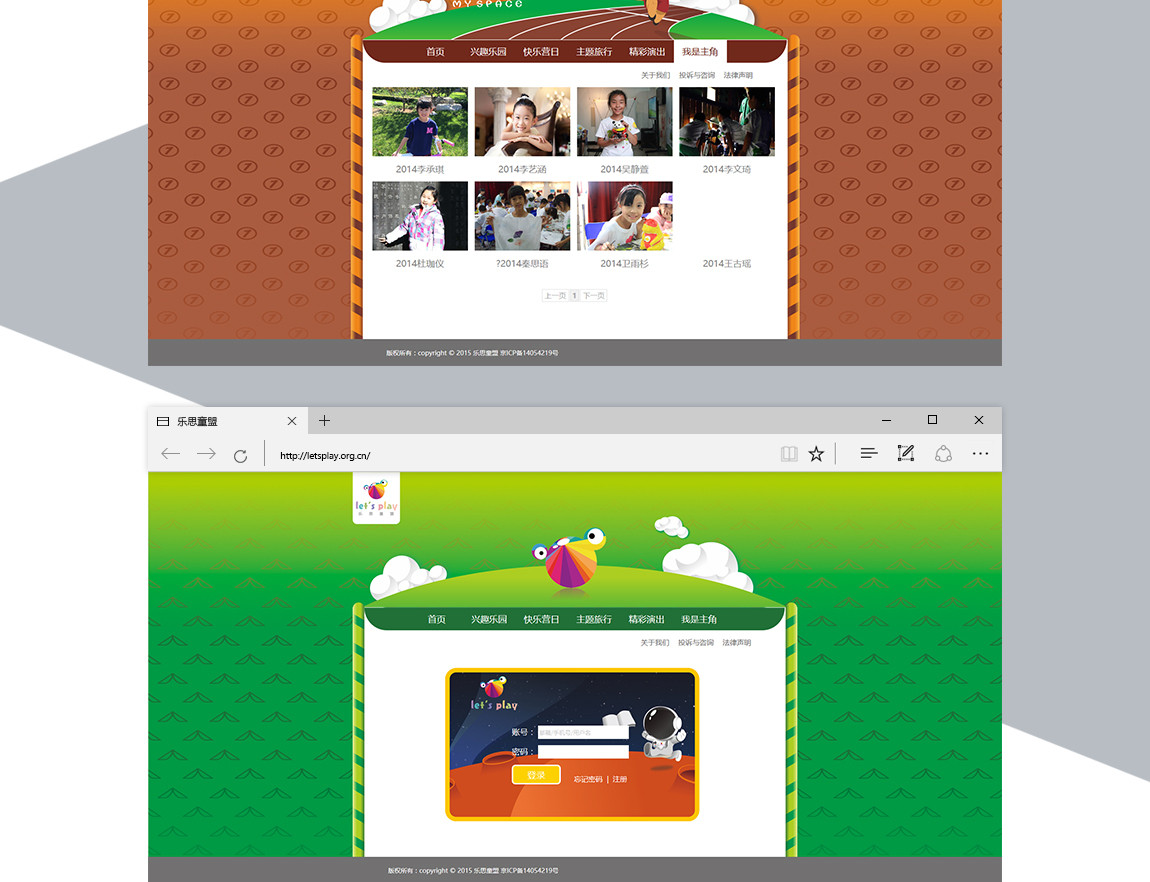The height and width of the screenshot is (882, 1150).
Task: Click the 注册 register link
Action: [x=620, y=779]
